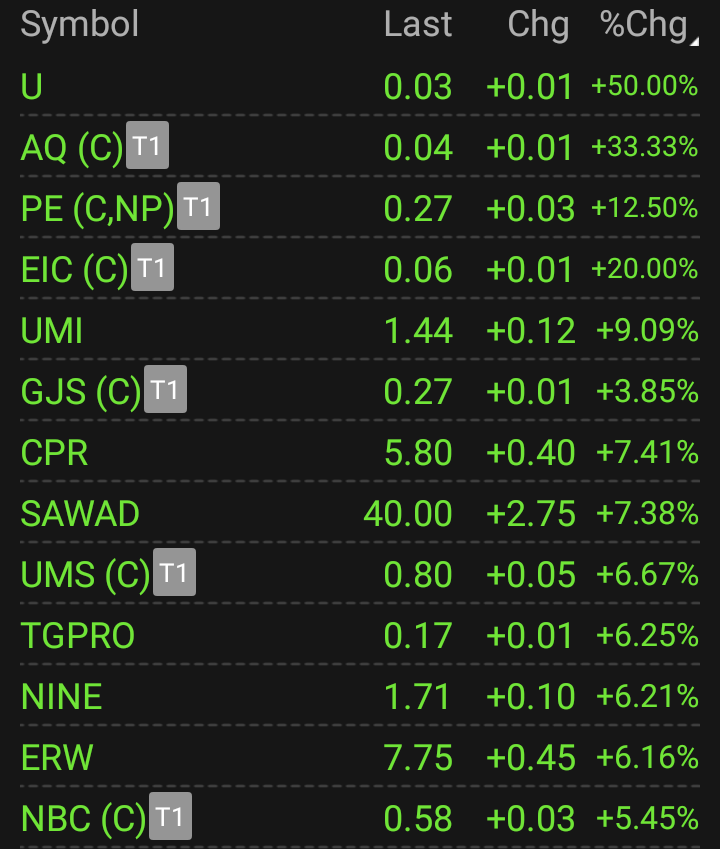Viewport: 720px width, 849px height.
Task: Tap the NINE symbol
Action: 62,697
